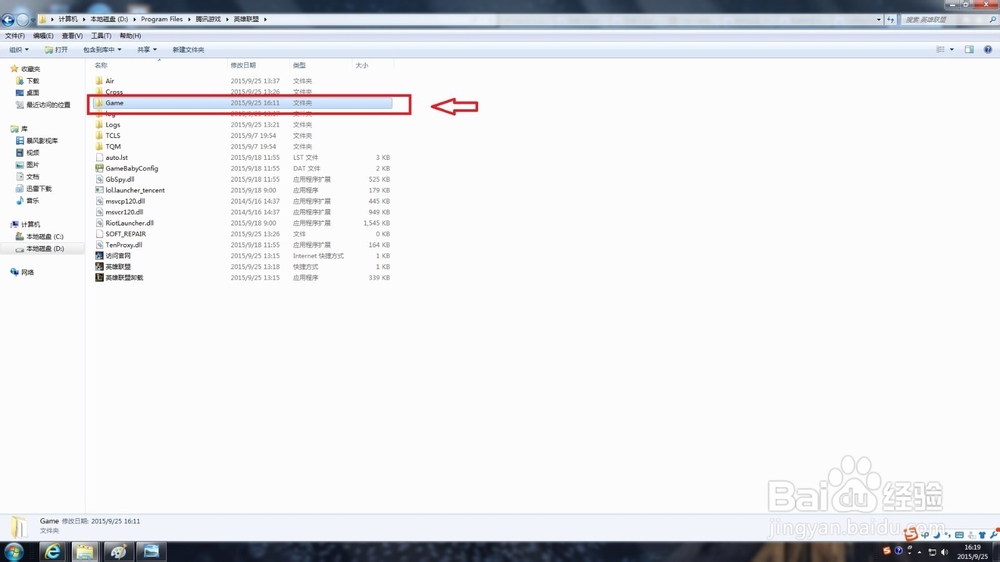Click the magnifier icon in the search box
1000x562 pixels.
(x=993, y=20)
